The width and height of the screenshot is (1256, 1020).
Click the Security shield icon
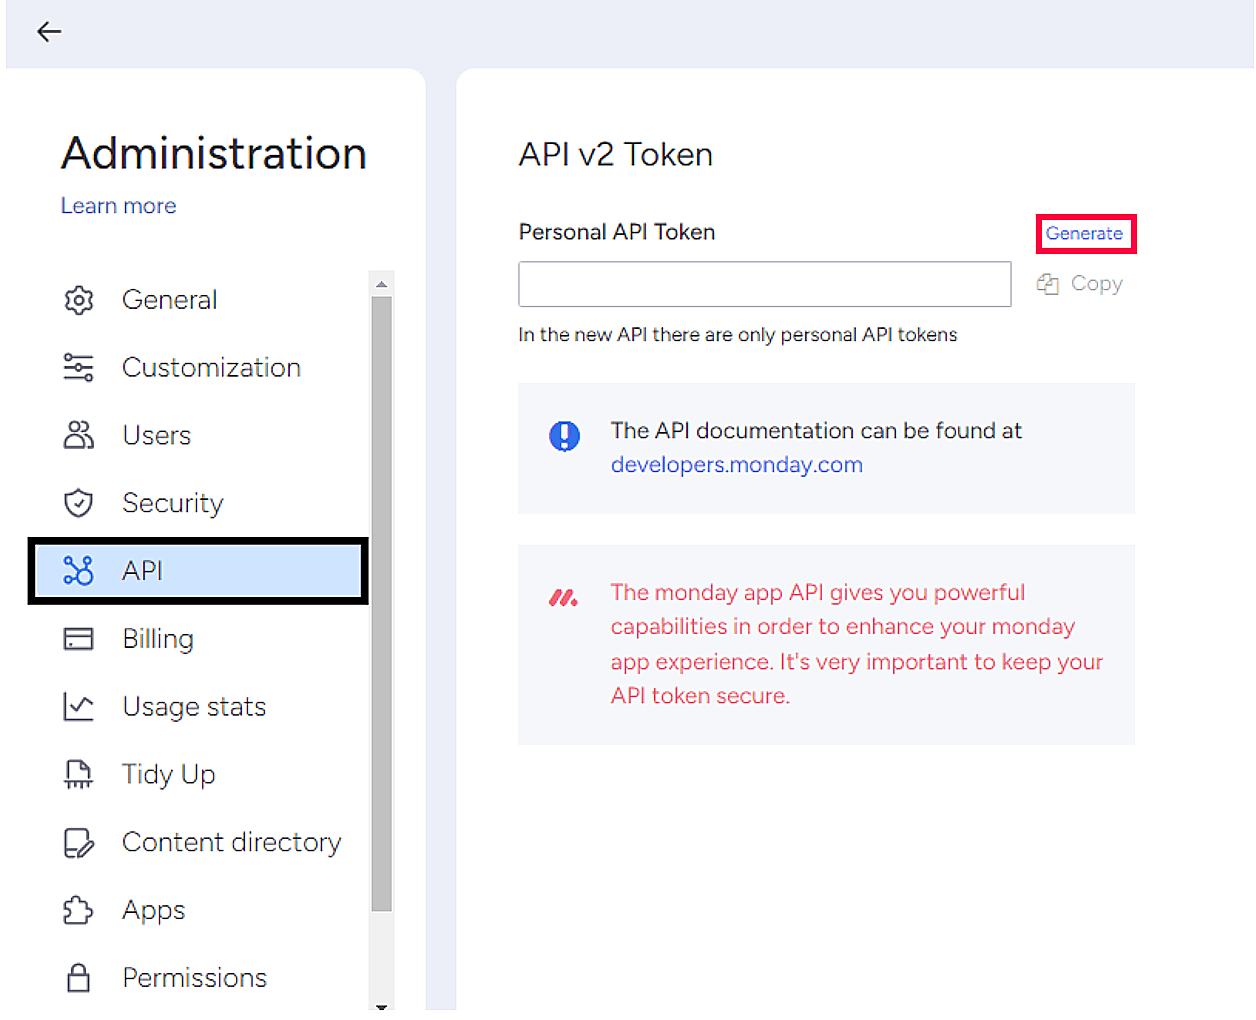click(x=79, y=503)
